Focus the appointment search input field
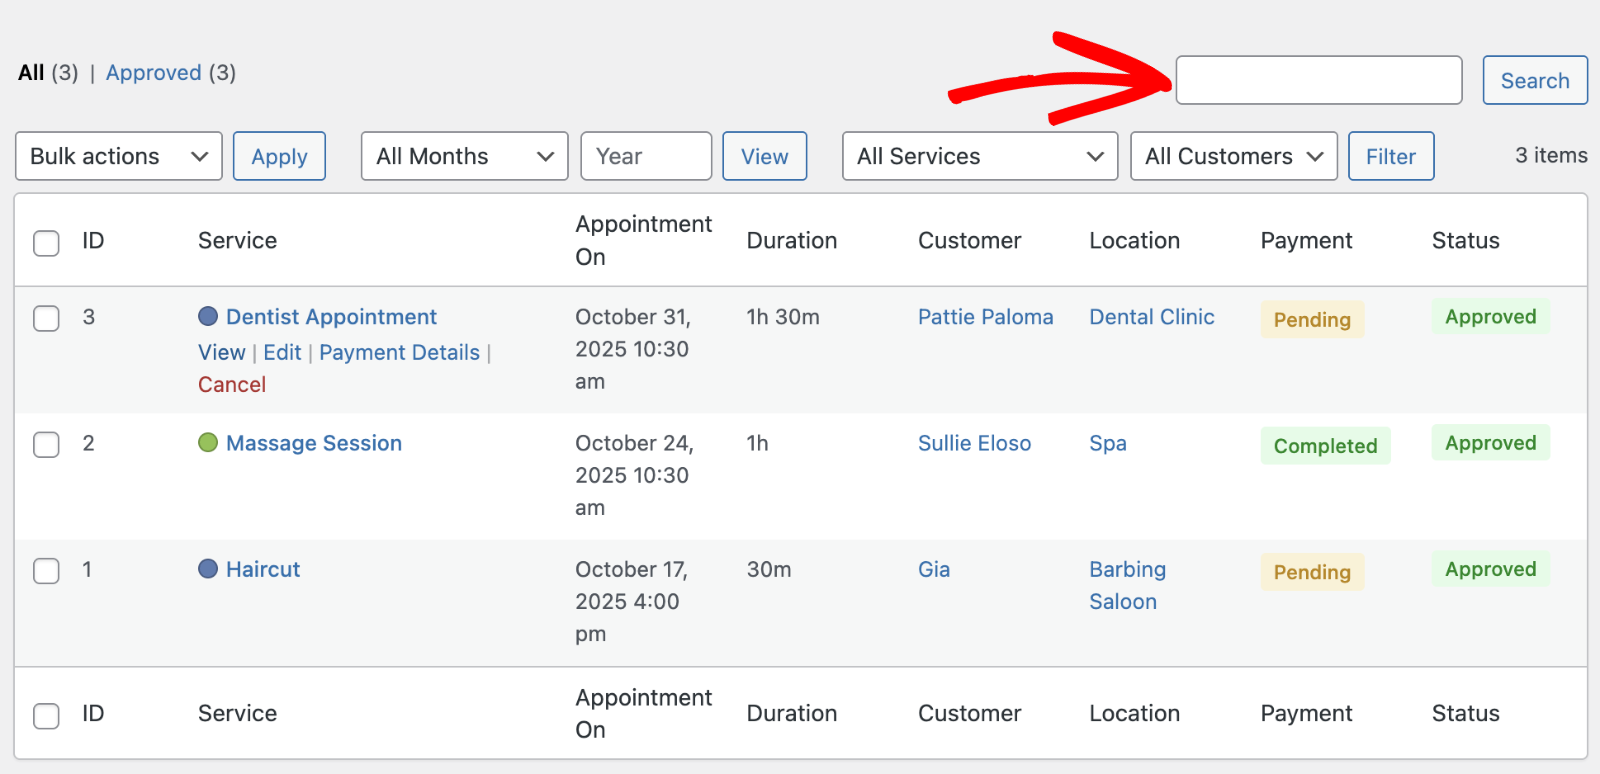The width and height of the screenshot is (1600, 774). coord(1319,80)
